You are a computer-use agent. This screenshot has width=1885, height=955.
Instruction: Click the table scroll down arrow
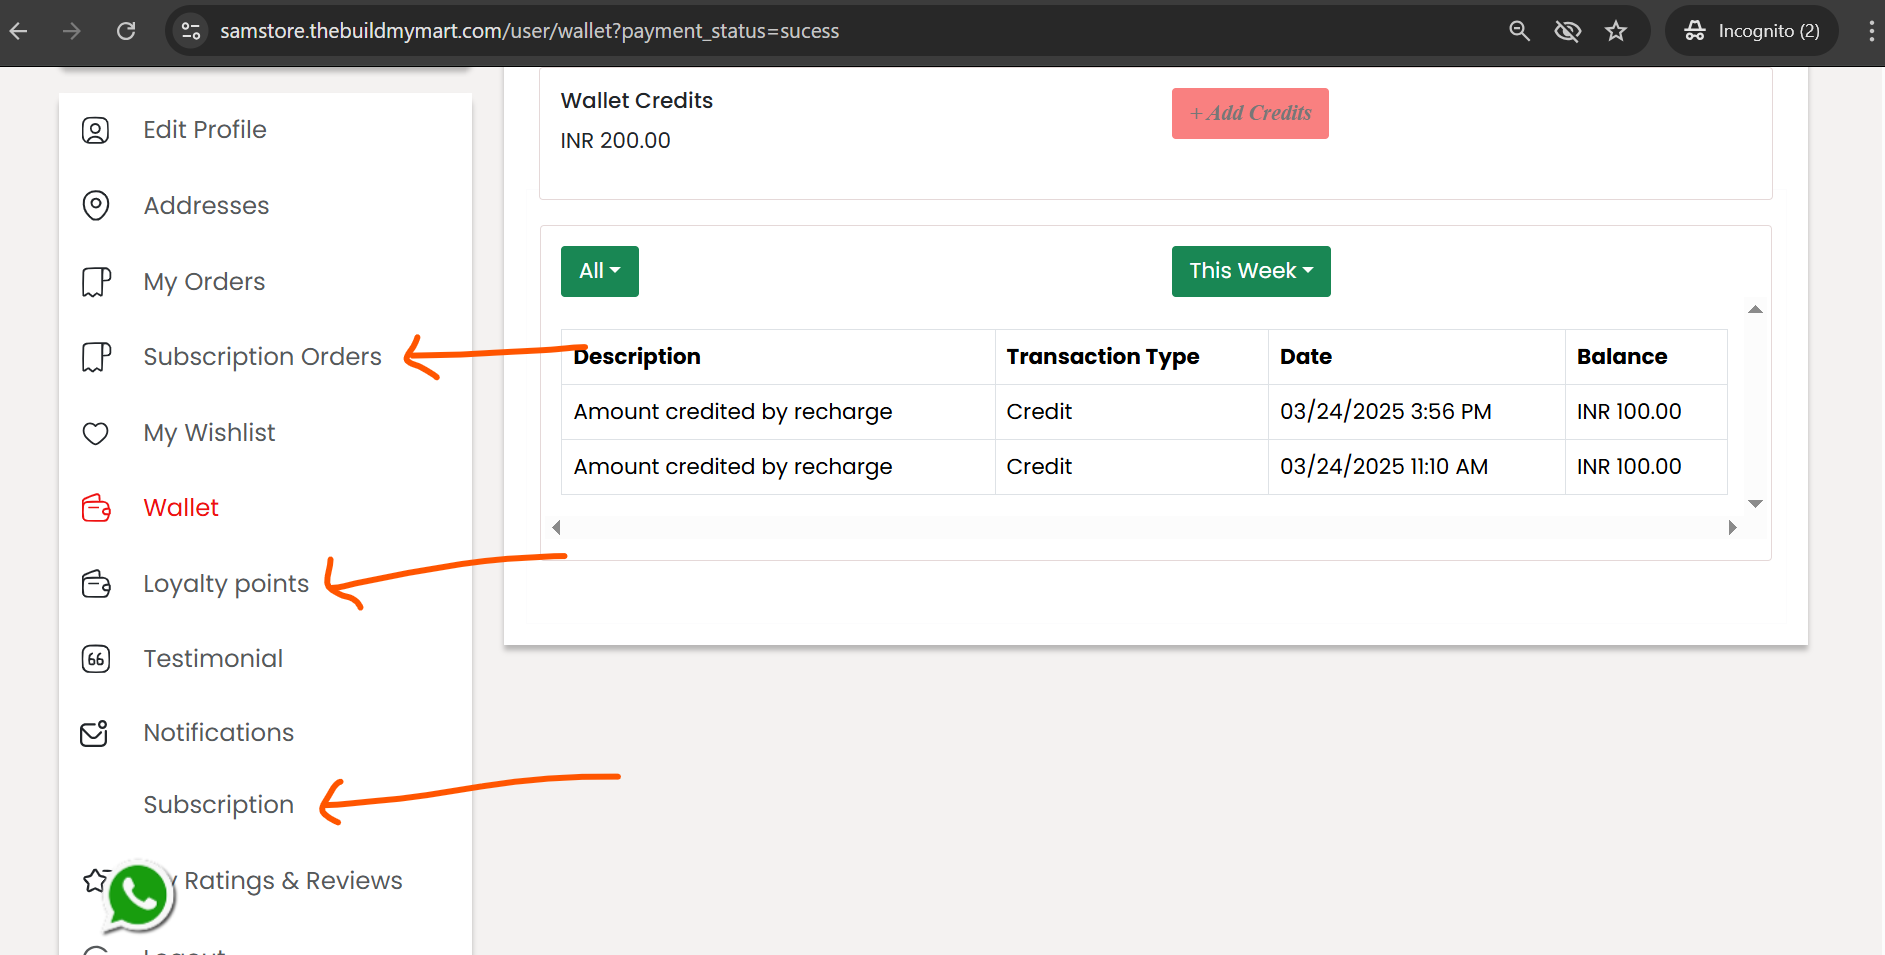1755,504
